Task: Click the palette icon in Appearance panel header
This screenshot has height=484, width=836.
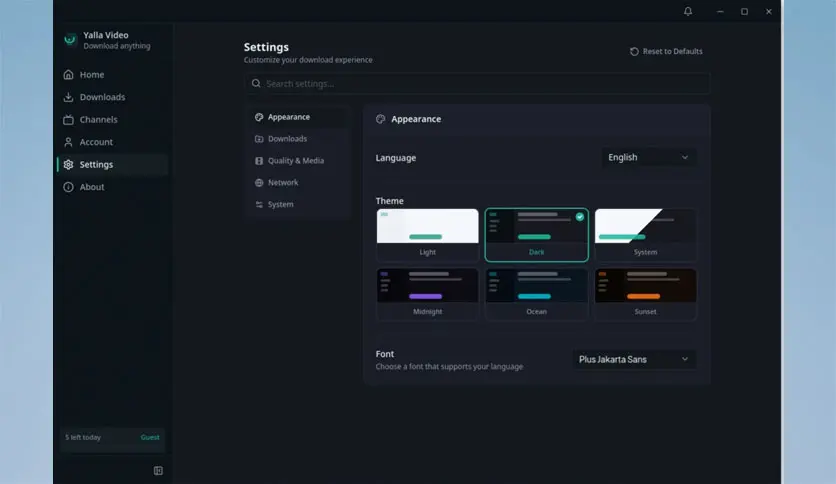Action: point(380,119)
